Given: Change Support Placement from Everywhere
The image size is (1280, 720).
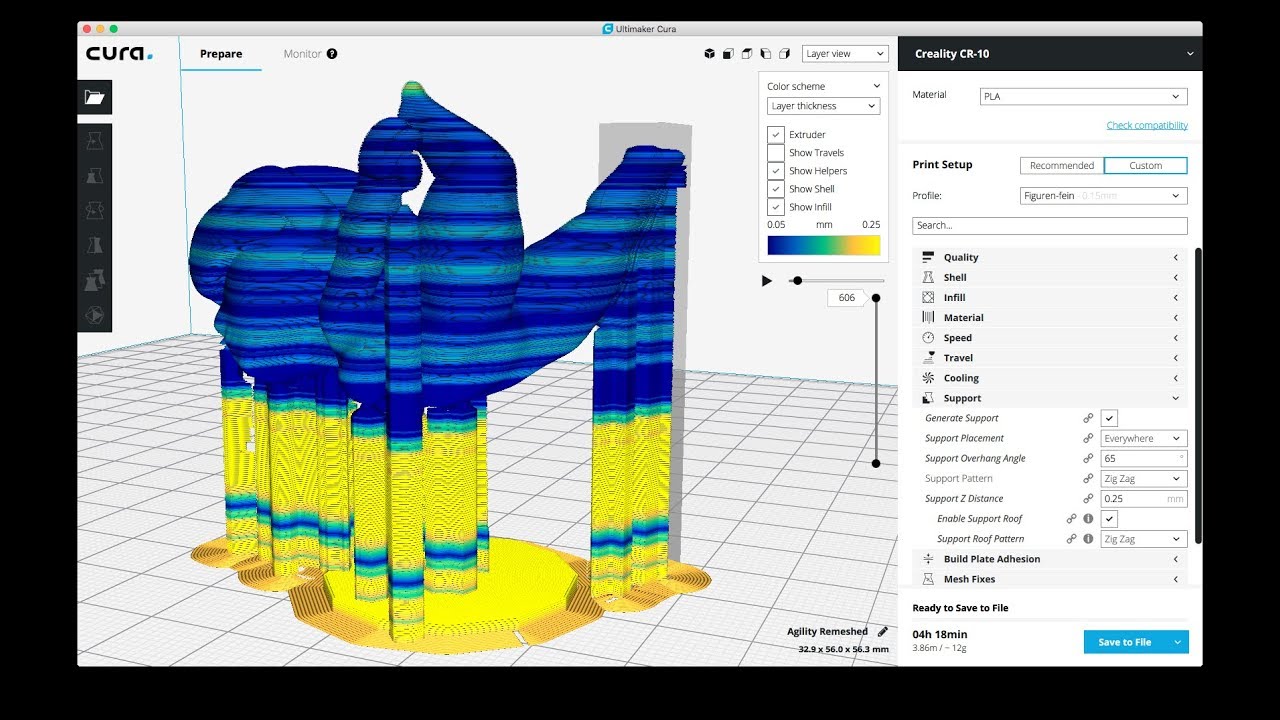Looking at the screenshot, I should click(x=1143, y=438).
